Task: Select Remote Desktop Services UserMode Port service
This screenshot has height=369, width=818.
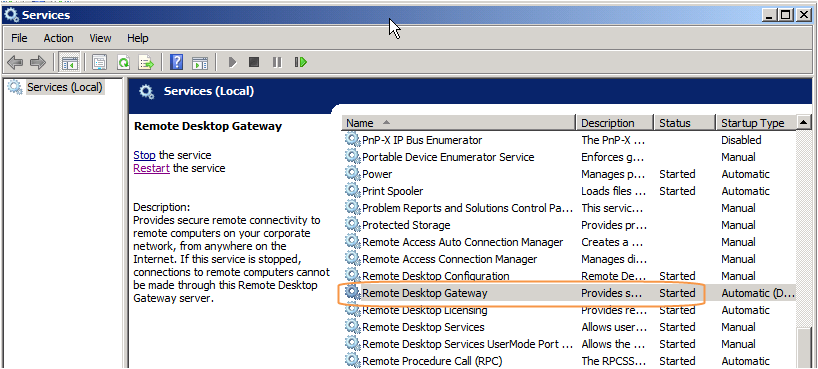Action: (x=570, y=344)
